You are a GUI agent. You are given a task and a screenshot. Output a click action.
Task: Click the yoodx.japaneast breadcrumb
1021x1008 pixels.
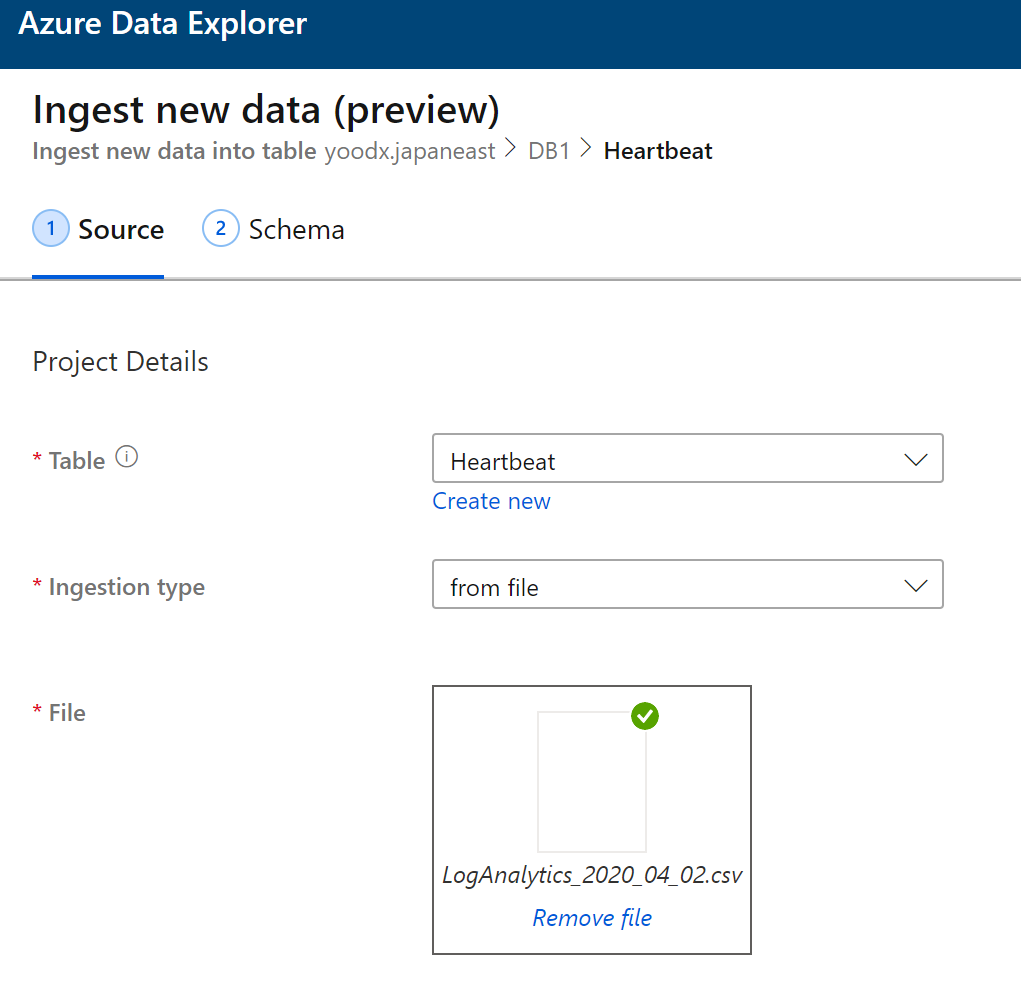click(x=410, y=151)
